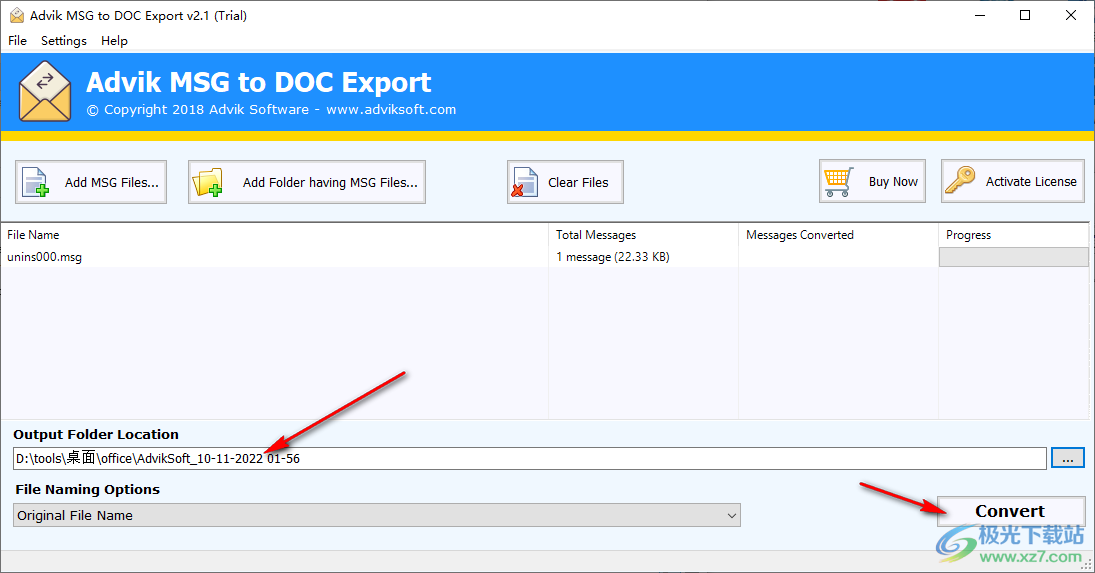Image resolution: width=1095 pixels, height=573 pixels.
Task: Click the Add MSG Files document icon
Action: point(36,182)
